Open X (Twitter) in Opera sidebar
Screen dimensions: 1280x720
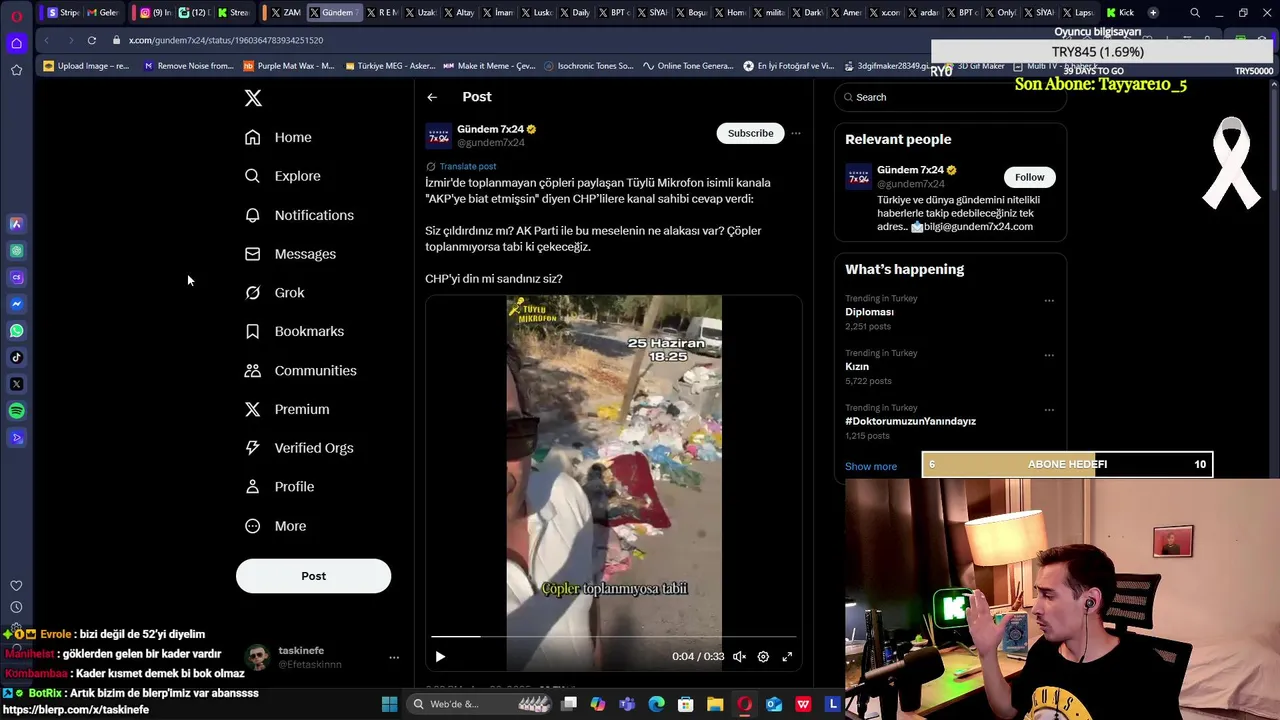[16, 384]
